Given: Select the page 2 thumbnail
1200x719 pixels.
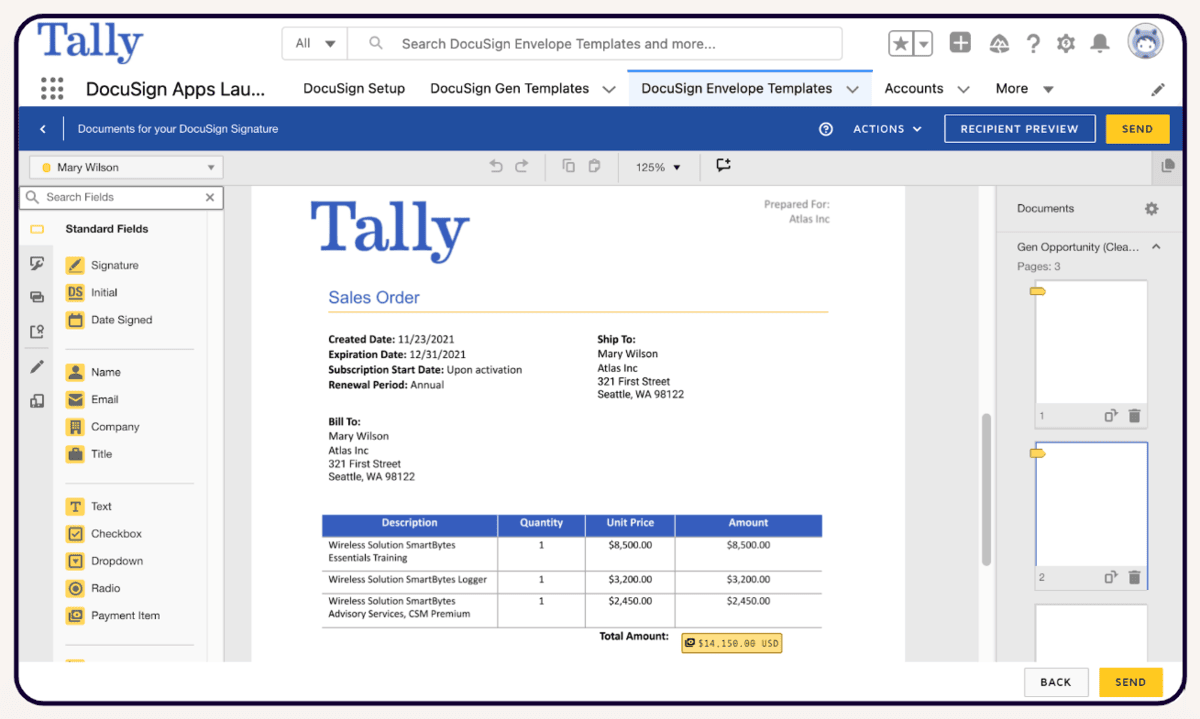Looking at the screenshot, I should (x=1090, y=505).
